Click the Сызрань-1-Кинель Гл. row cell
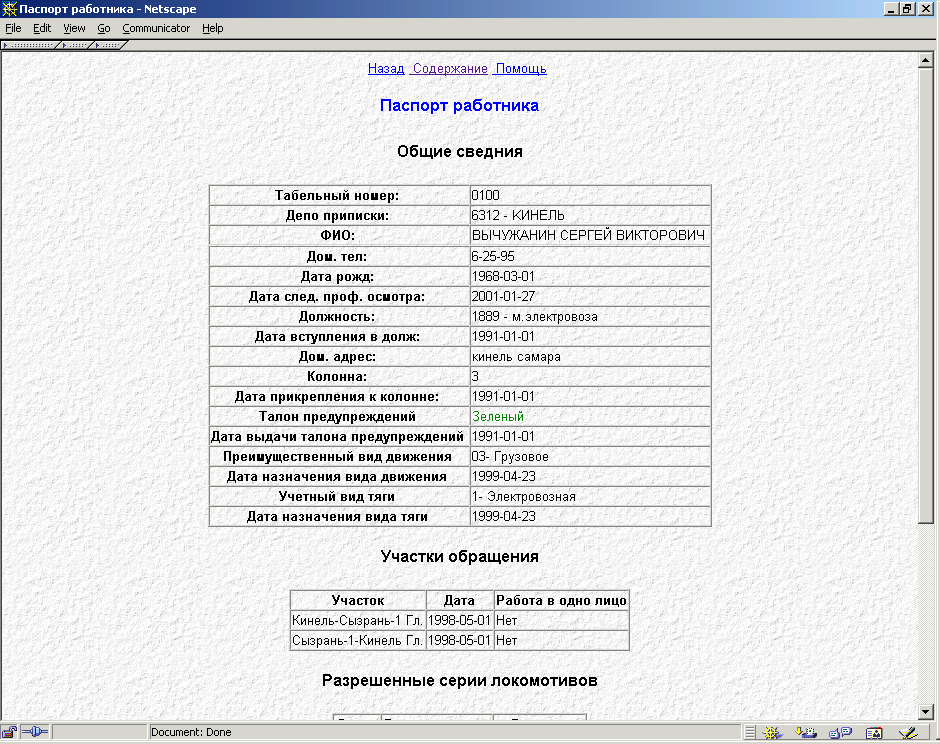Viewport: 940px width, 744px height. click(358, 640)
